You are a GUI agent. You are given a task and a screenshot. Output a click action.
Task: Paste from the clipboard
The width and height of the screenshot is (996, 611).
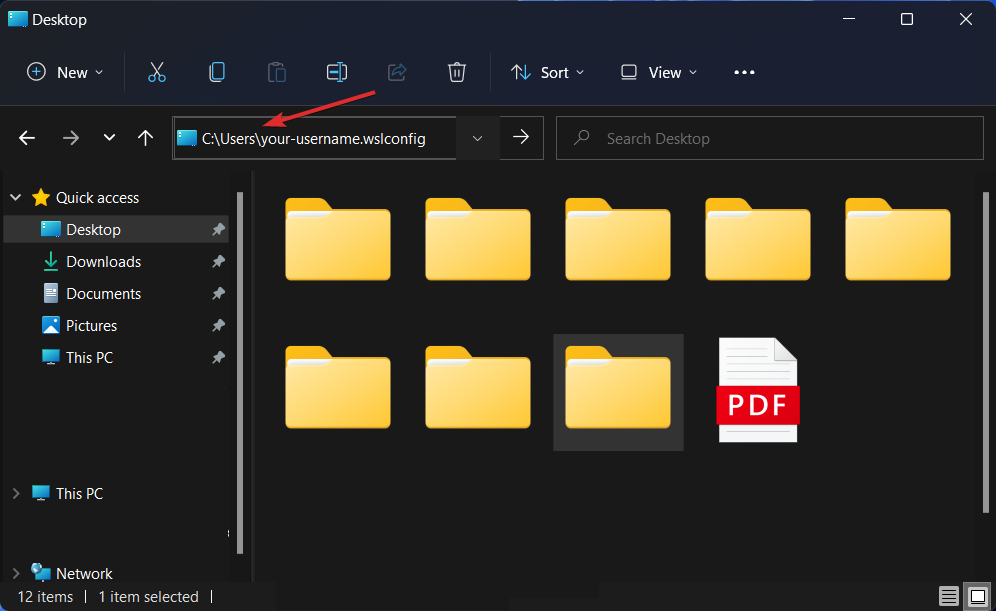[x=276, y=71]
